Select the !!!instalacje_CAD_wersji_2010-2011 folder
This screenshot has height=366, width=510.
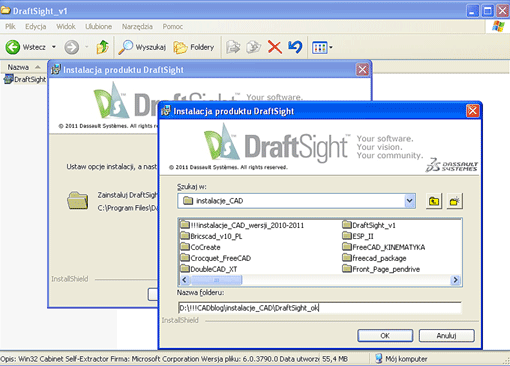coord(242,225)
